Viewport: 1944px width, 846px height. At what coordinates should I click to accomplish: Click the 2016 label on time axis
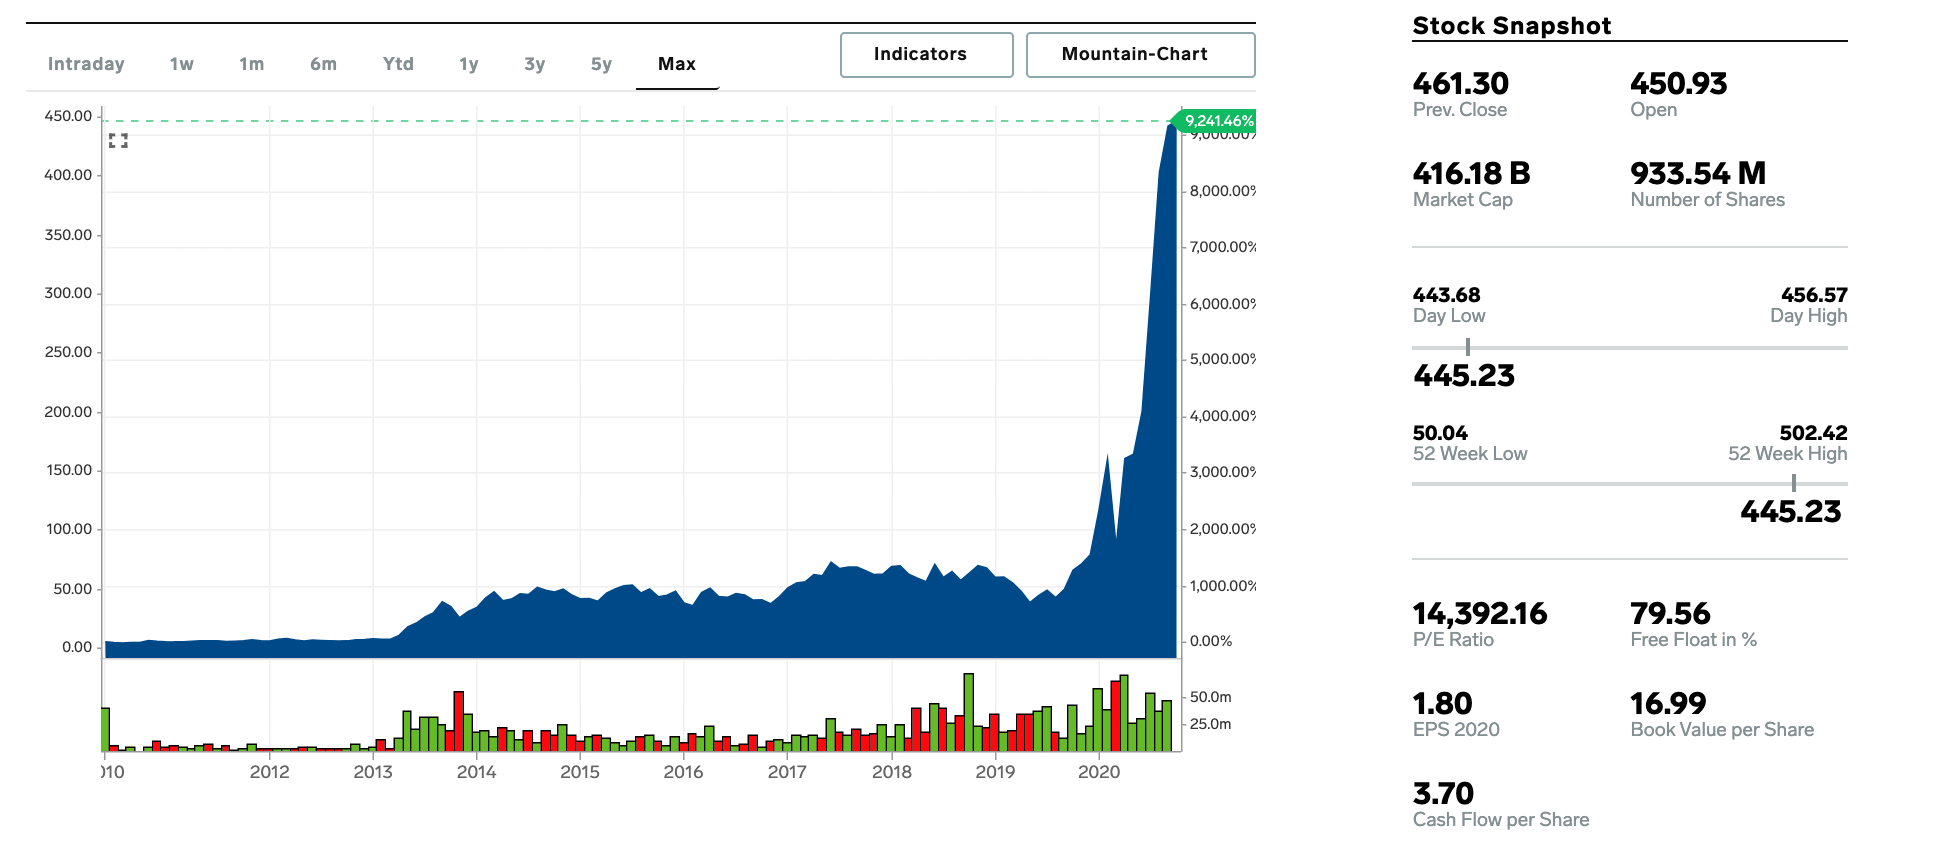click(684, 772)
